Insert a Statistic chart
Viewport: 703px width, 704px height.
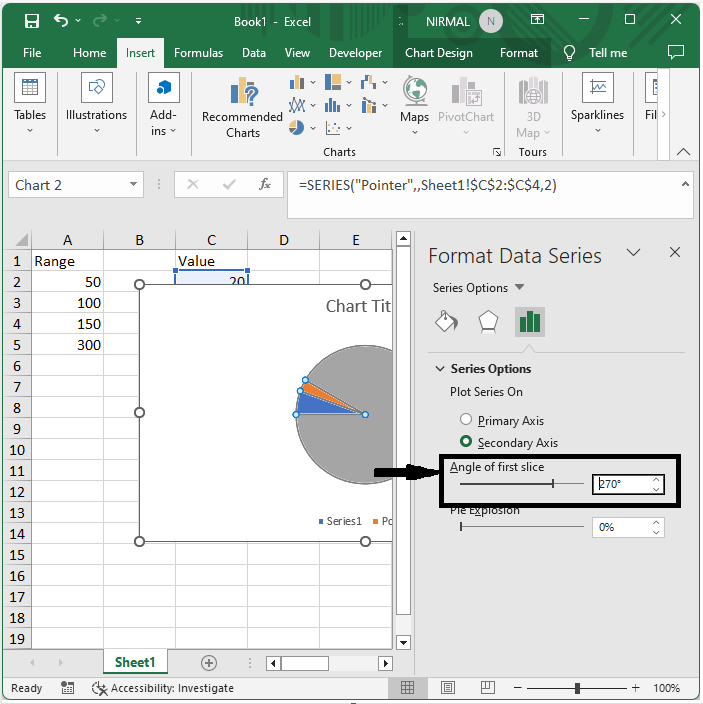(x=333, y=106)
